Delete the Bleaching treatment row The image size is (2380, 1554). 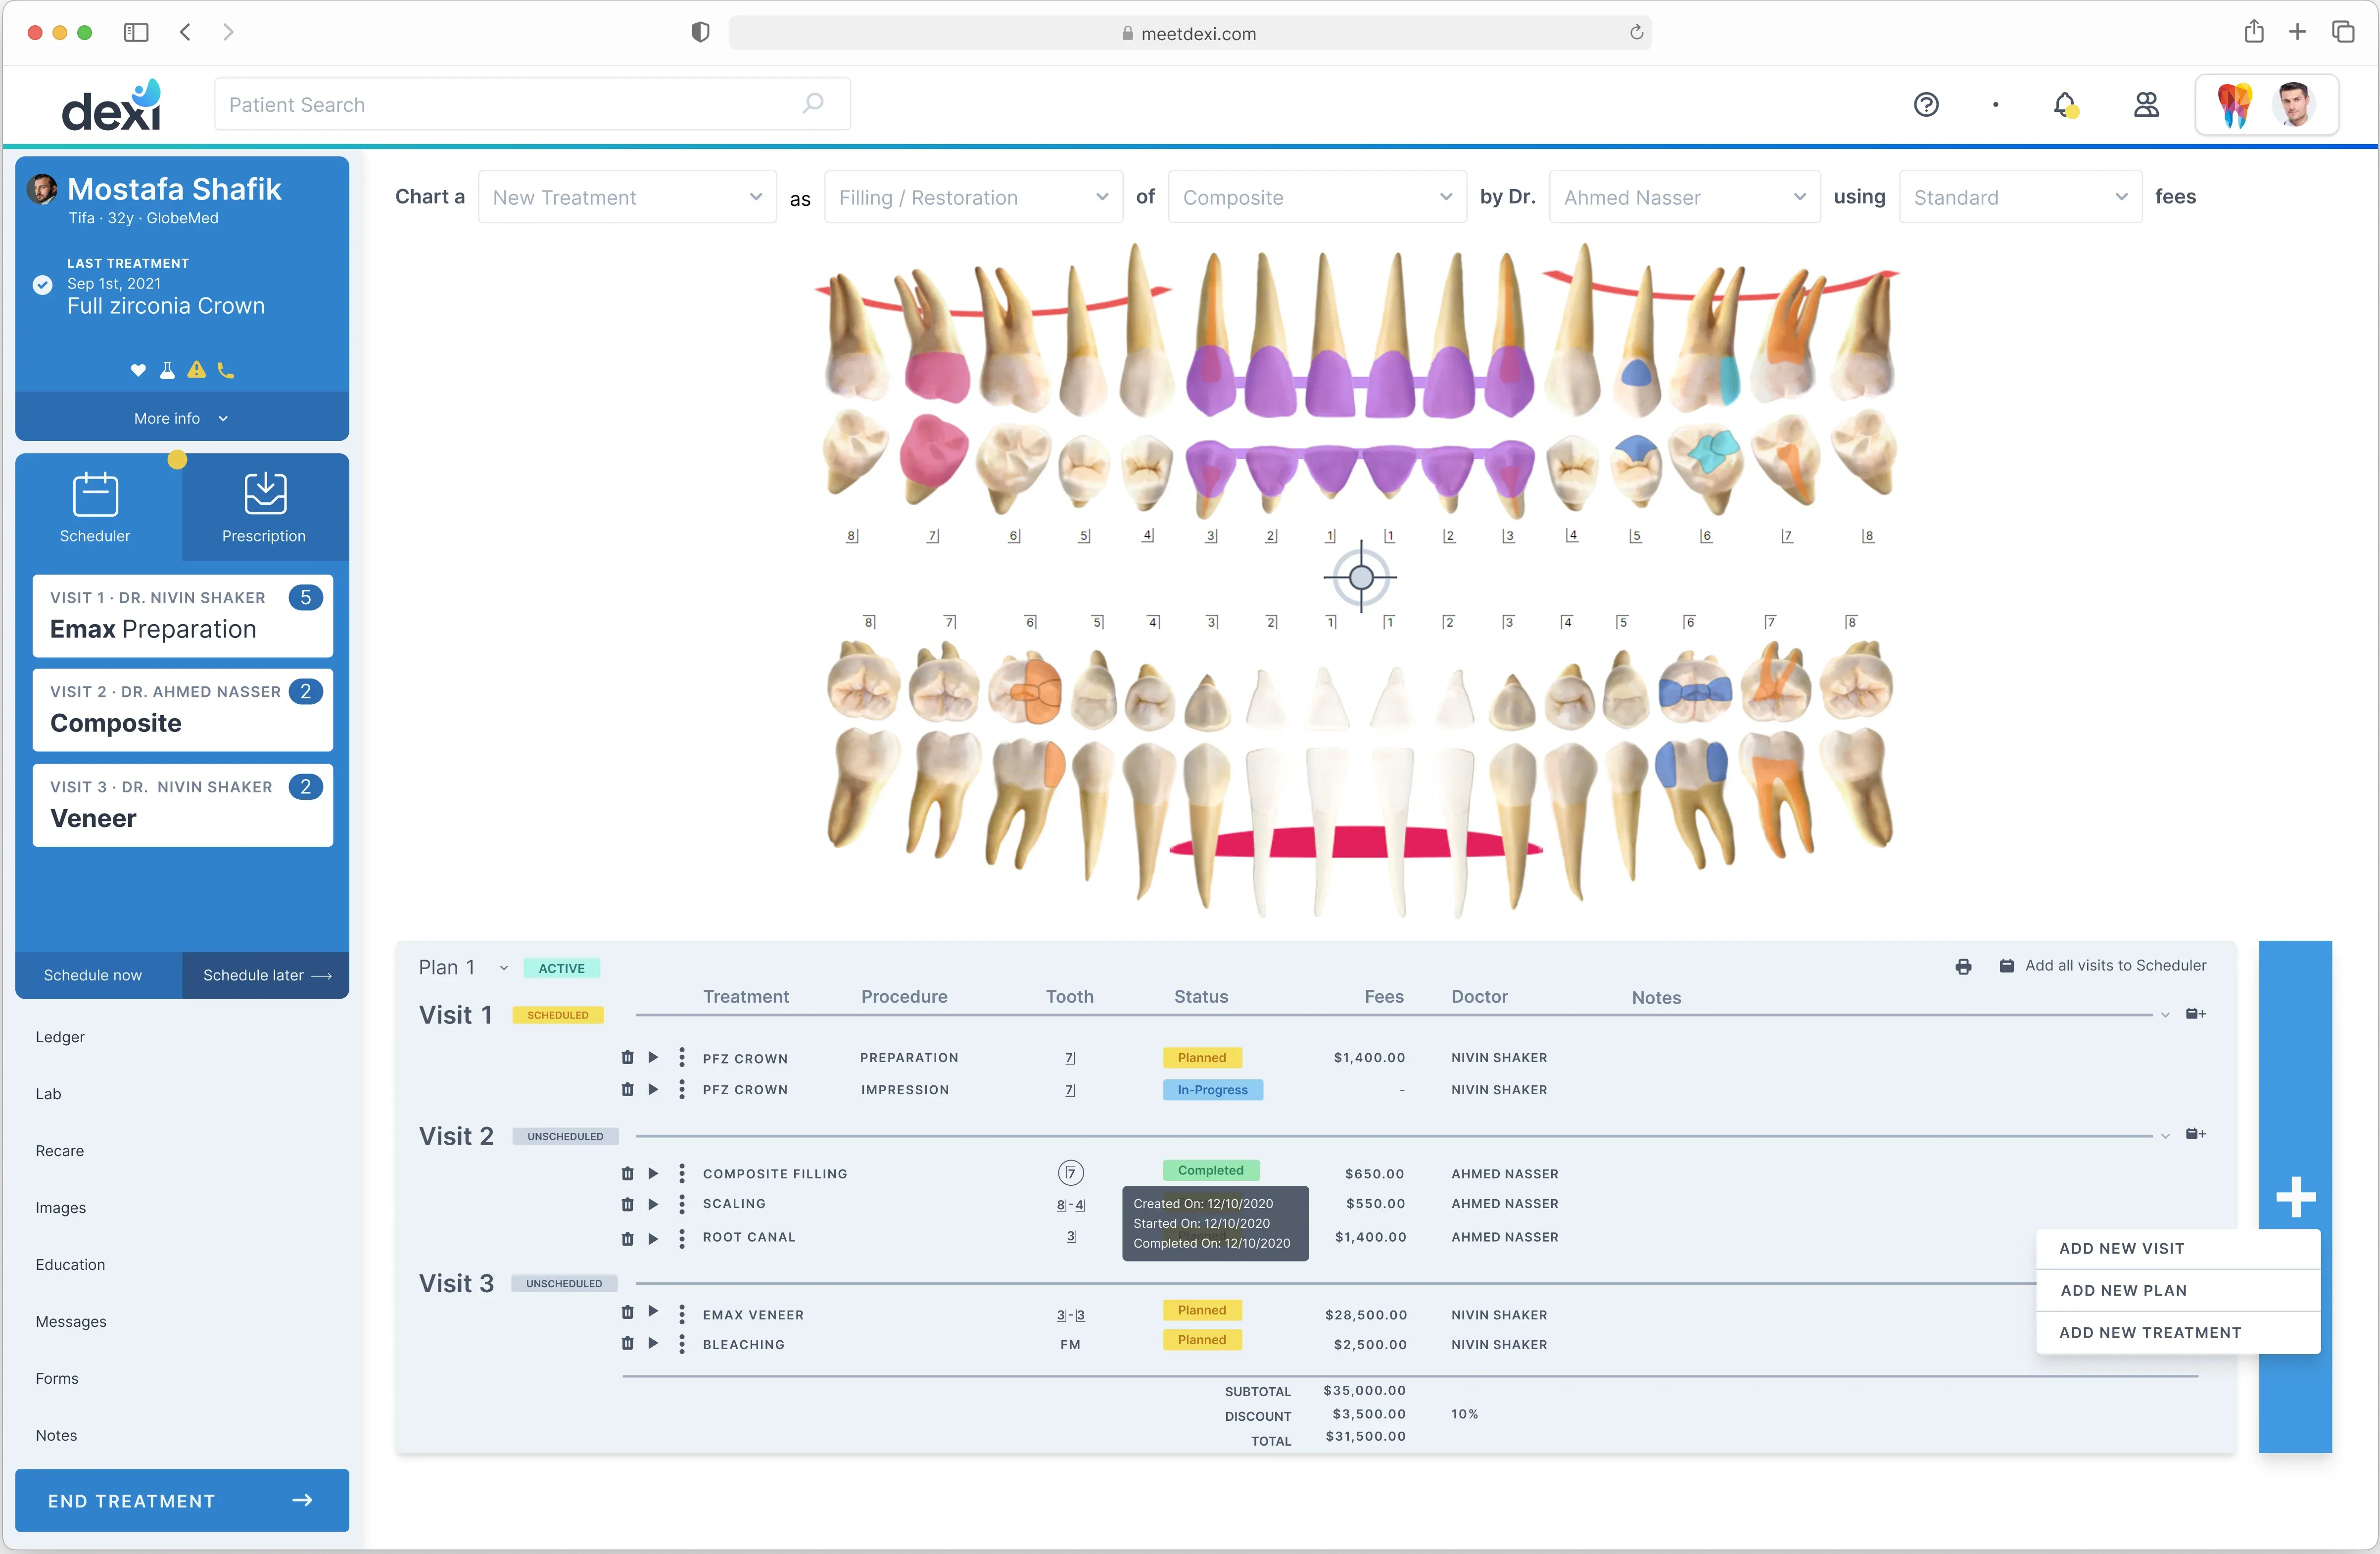[628, 1344]
